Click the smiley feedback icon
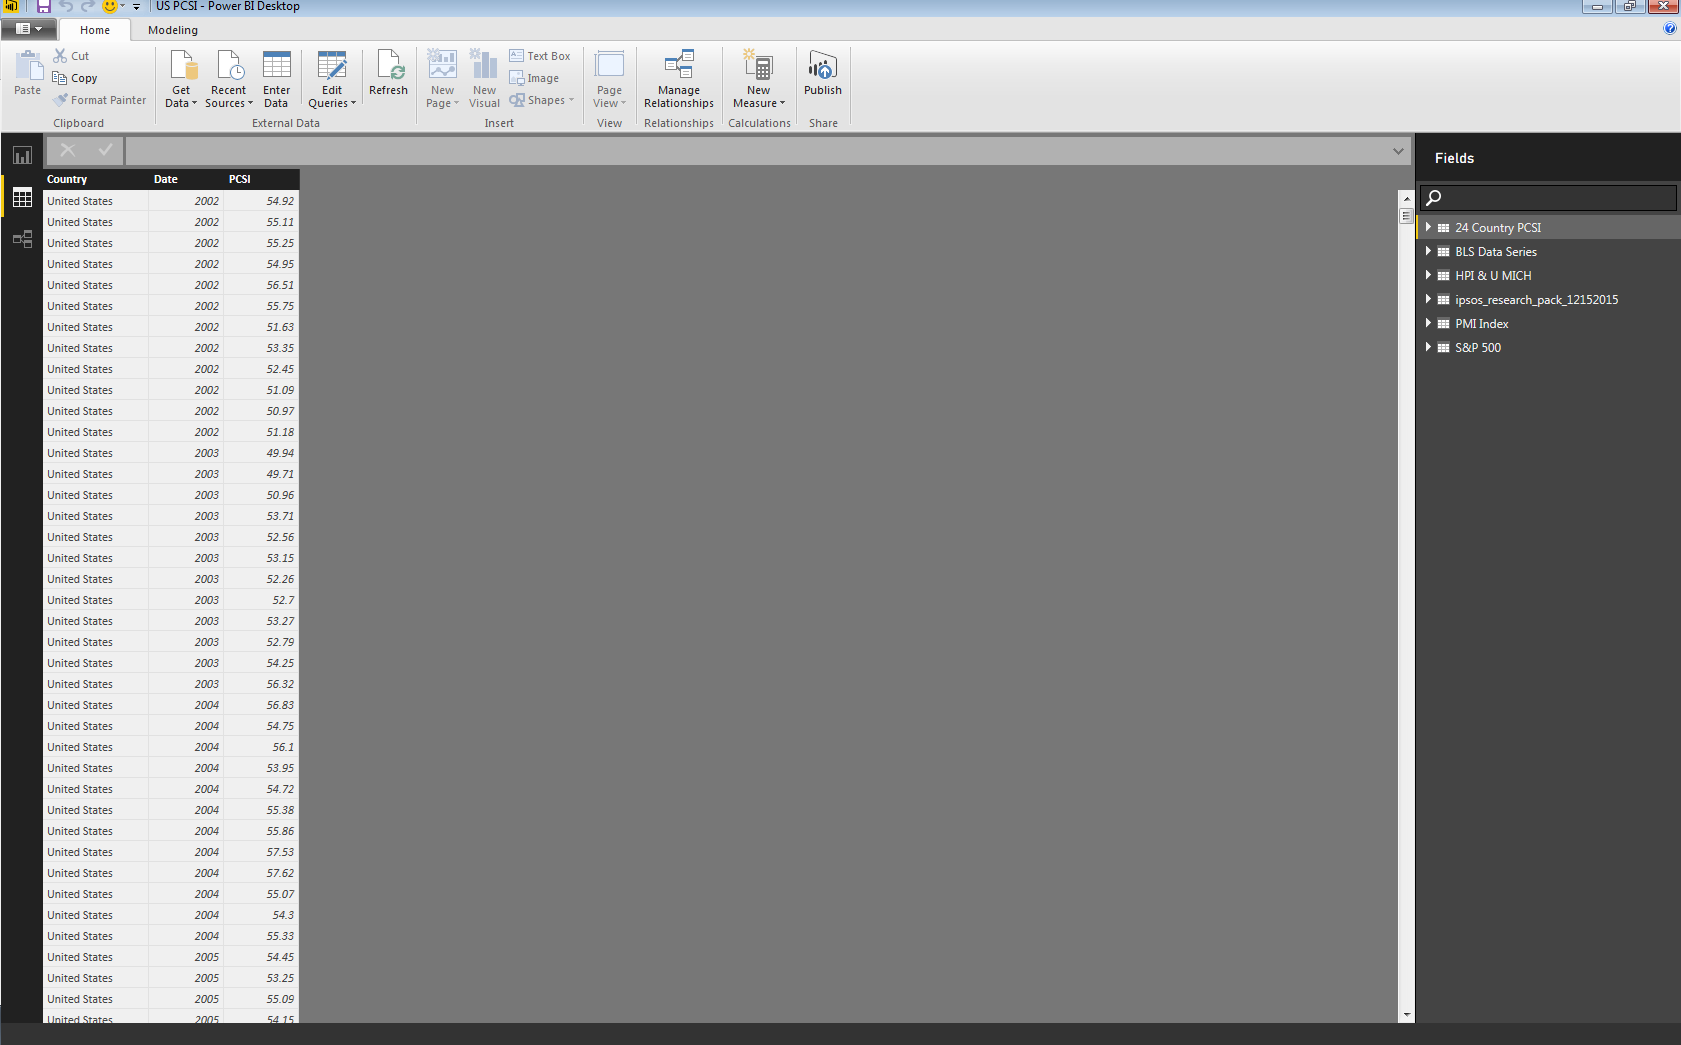 [x=110, y=6]
